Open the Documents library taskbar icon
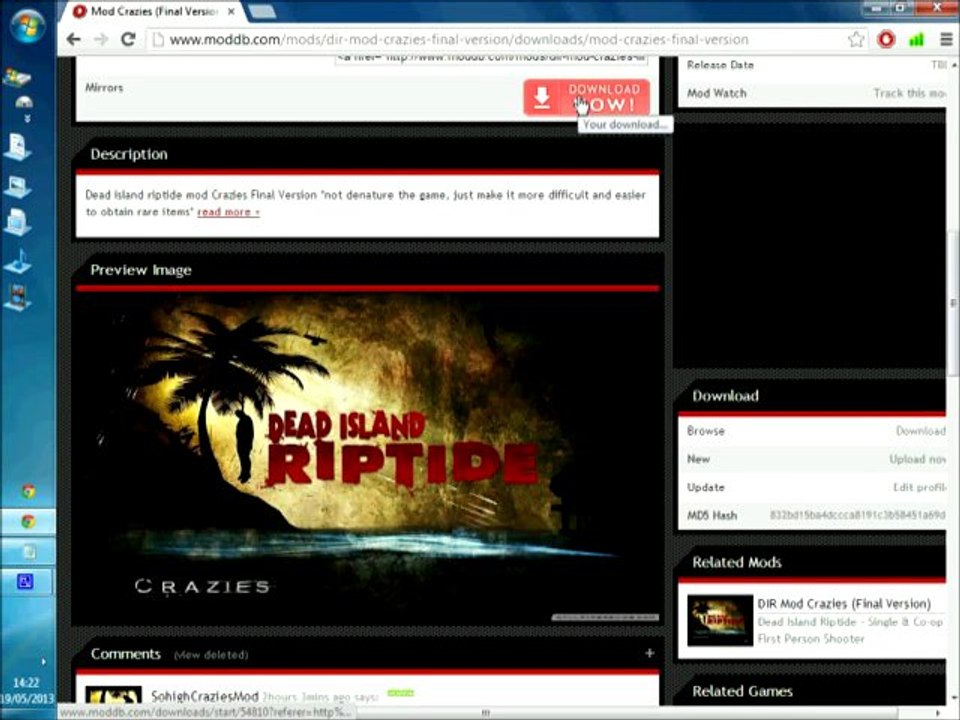The image size is (960, 720). pyautogui.click(x=17, y=148)
